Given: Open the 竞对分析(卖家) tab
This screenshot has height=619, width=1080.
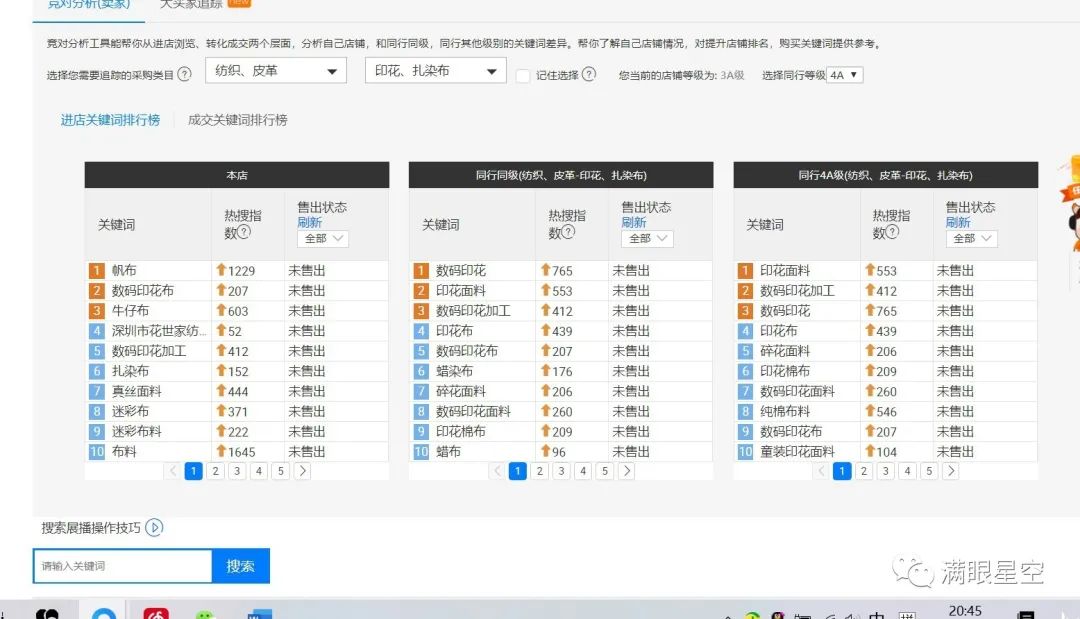Looking at the screenshot, I should [88, 4].
